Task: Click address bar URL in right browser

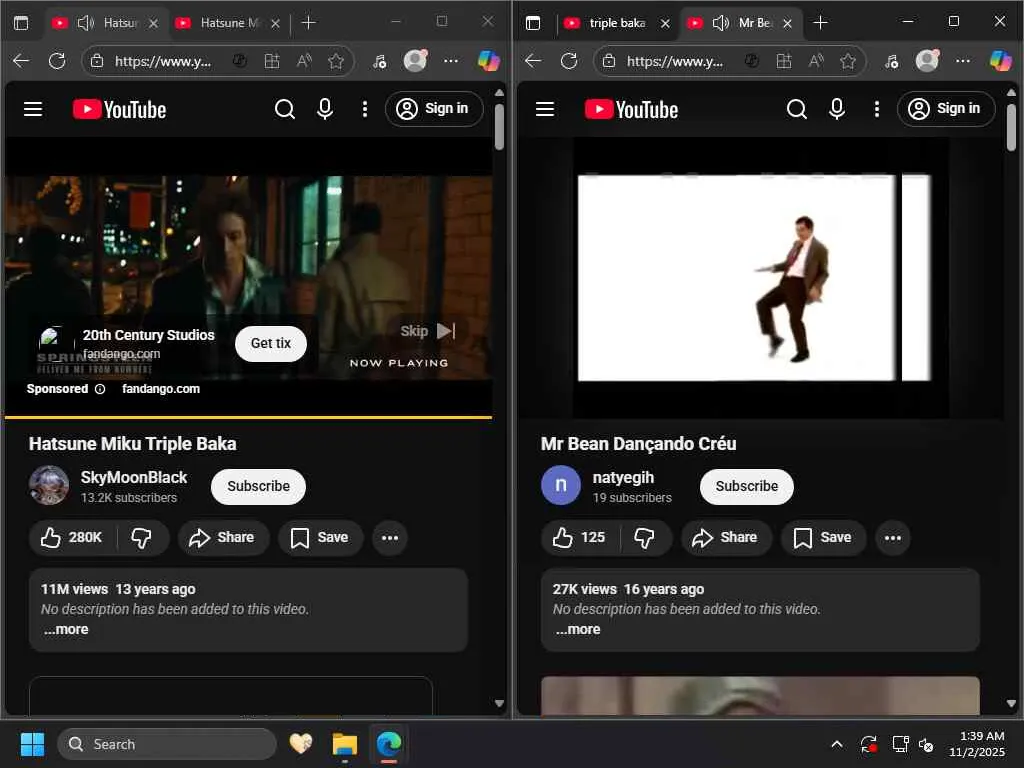Action: [x=675, y=61]
